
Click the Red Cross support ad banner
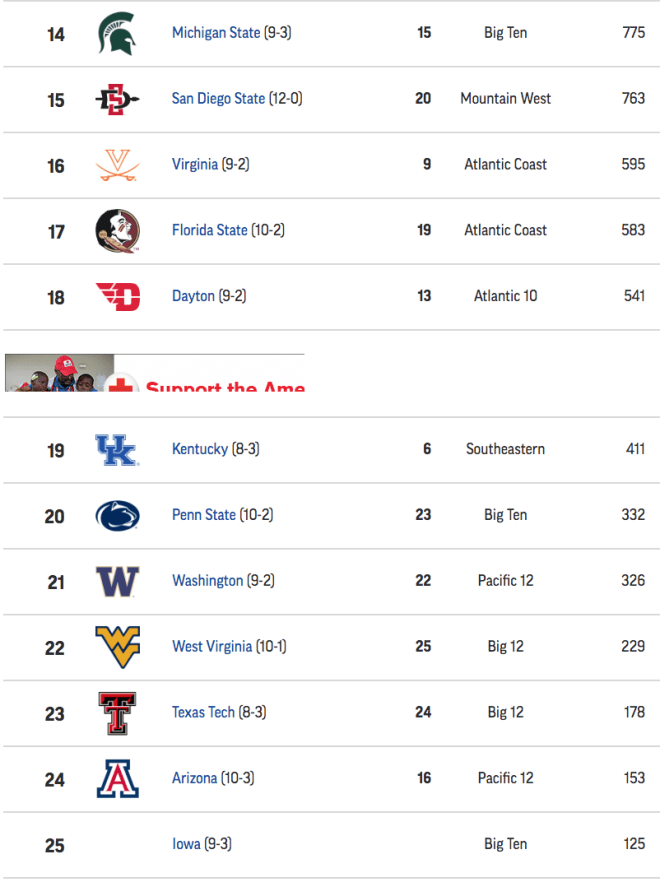tap(155, 373)
